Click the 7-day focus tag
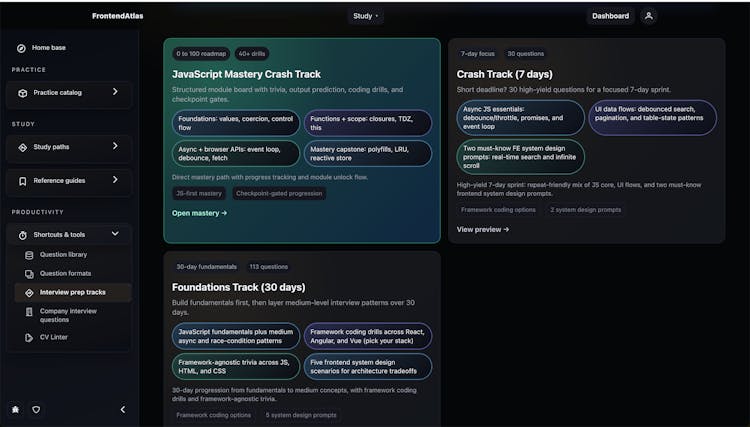This screenshot has width=750, height=427. pos(477,54)
